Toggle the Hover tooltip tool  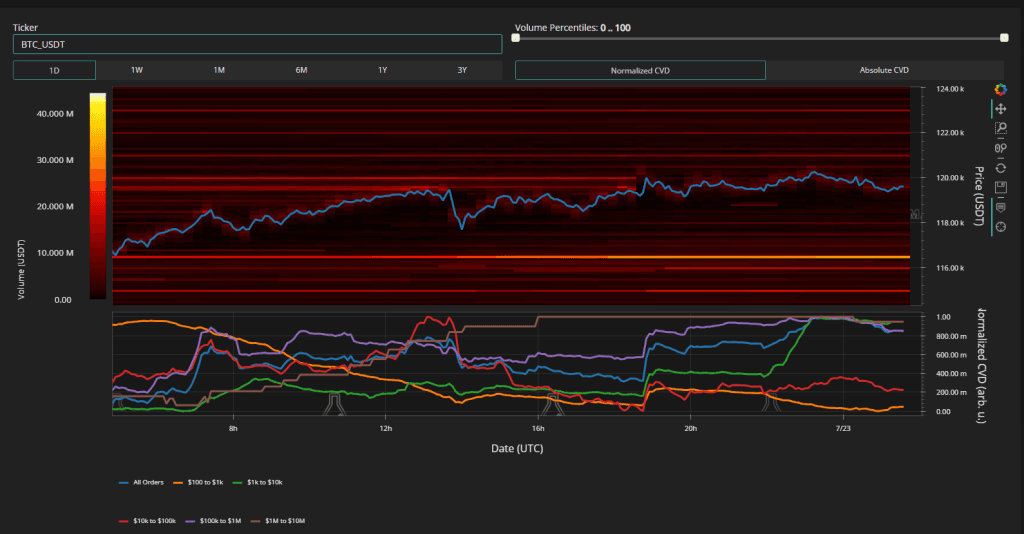coord(1000,208)
